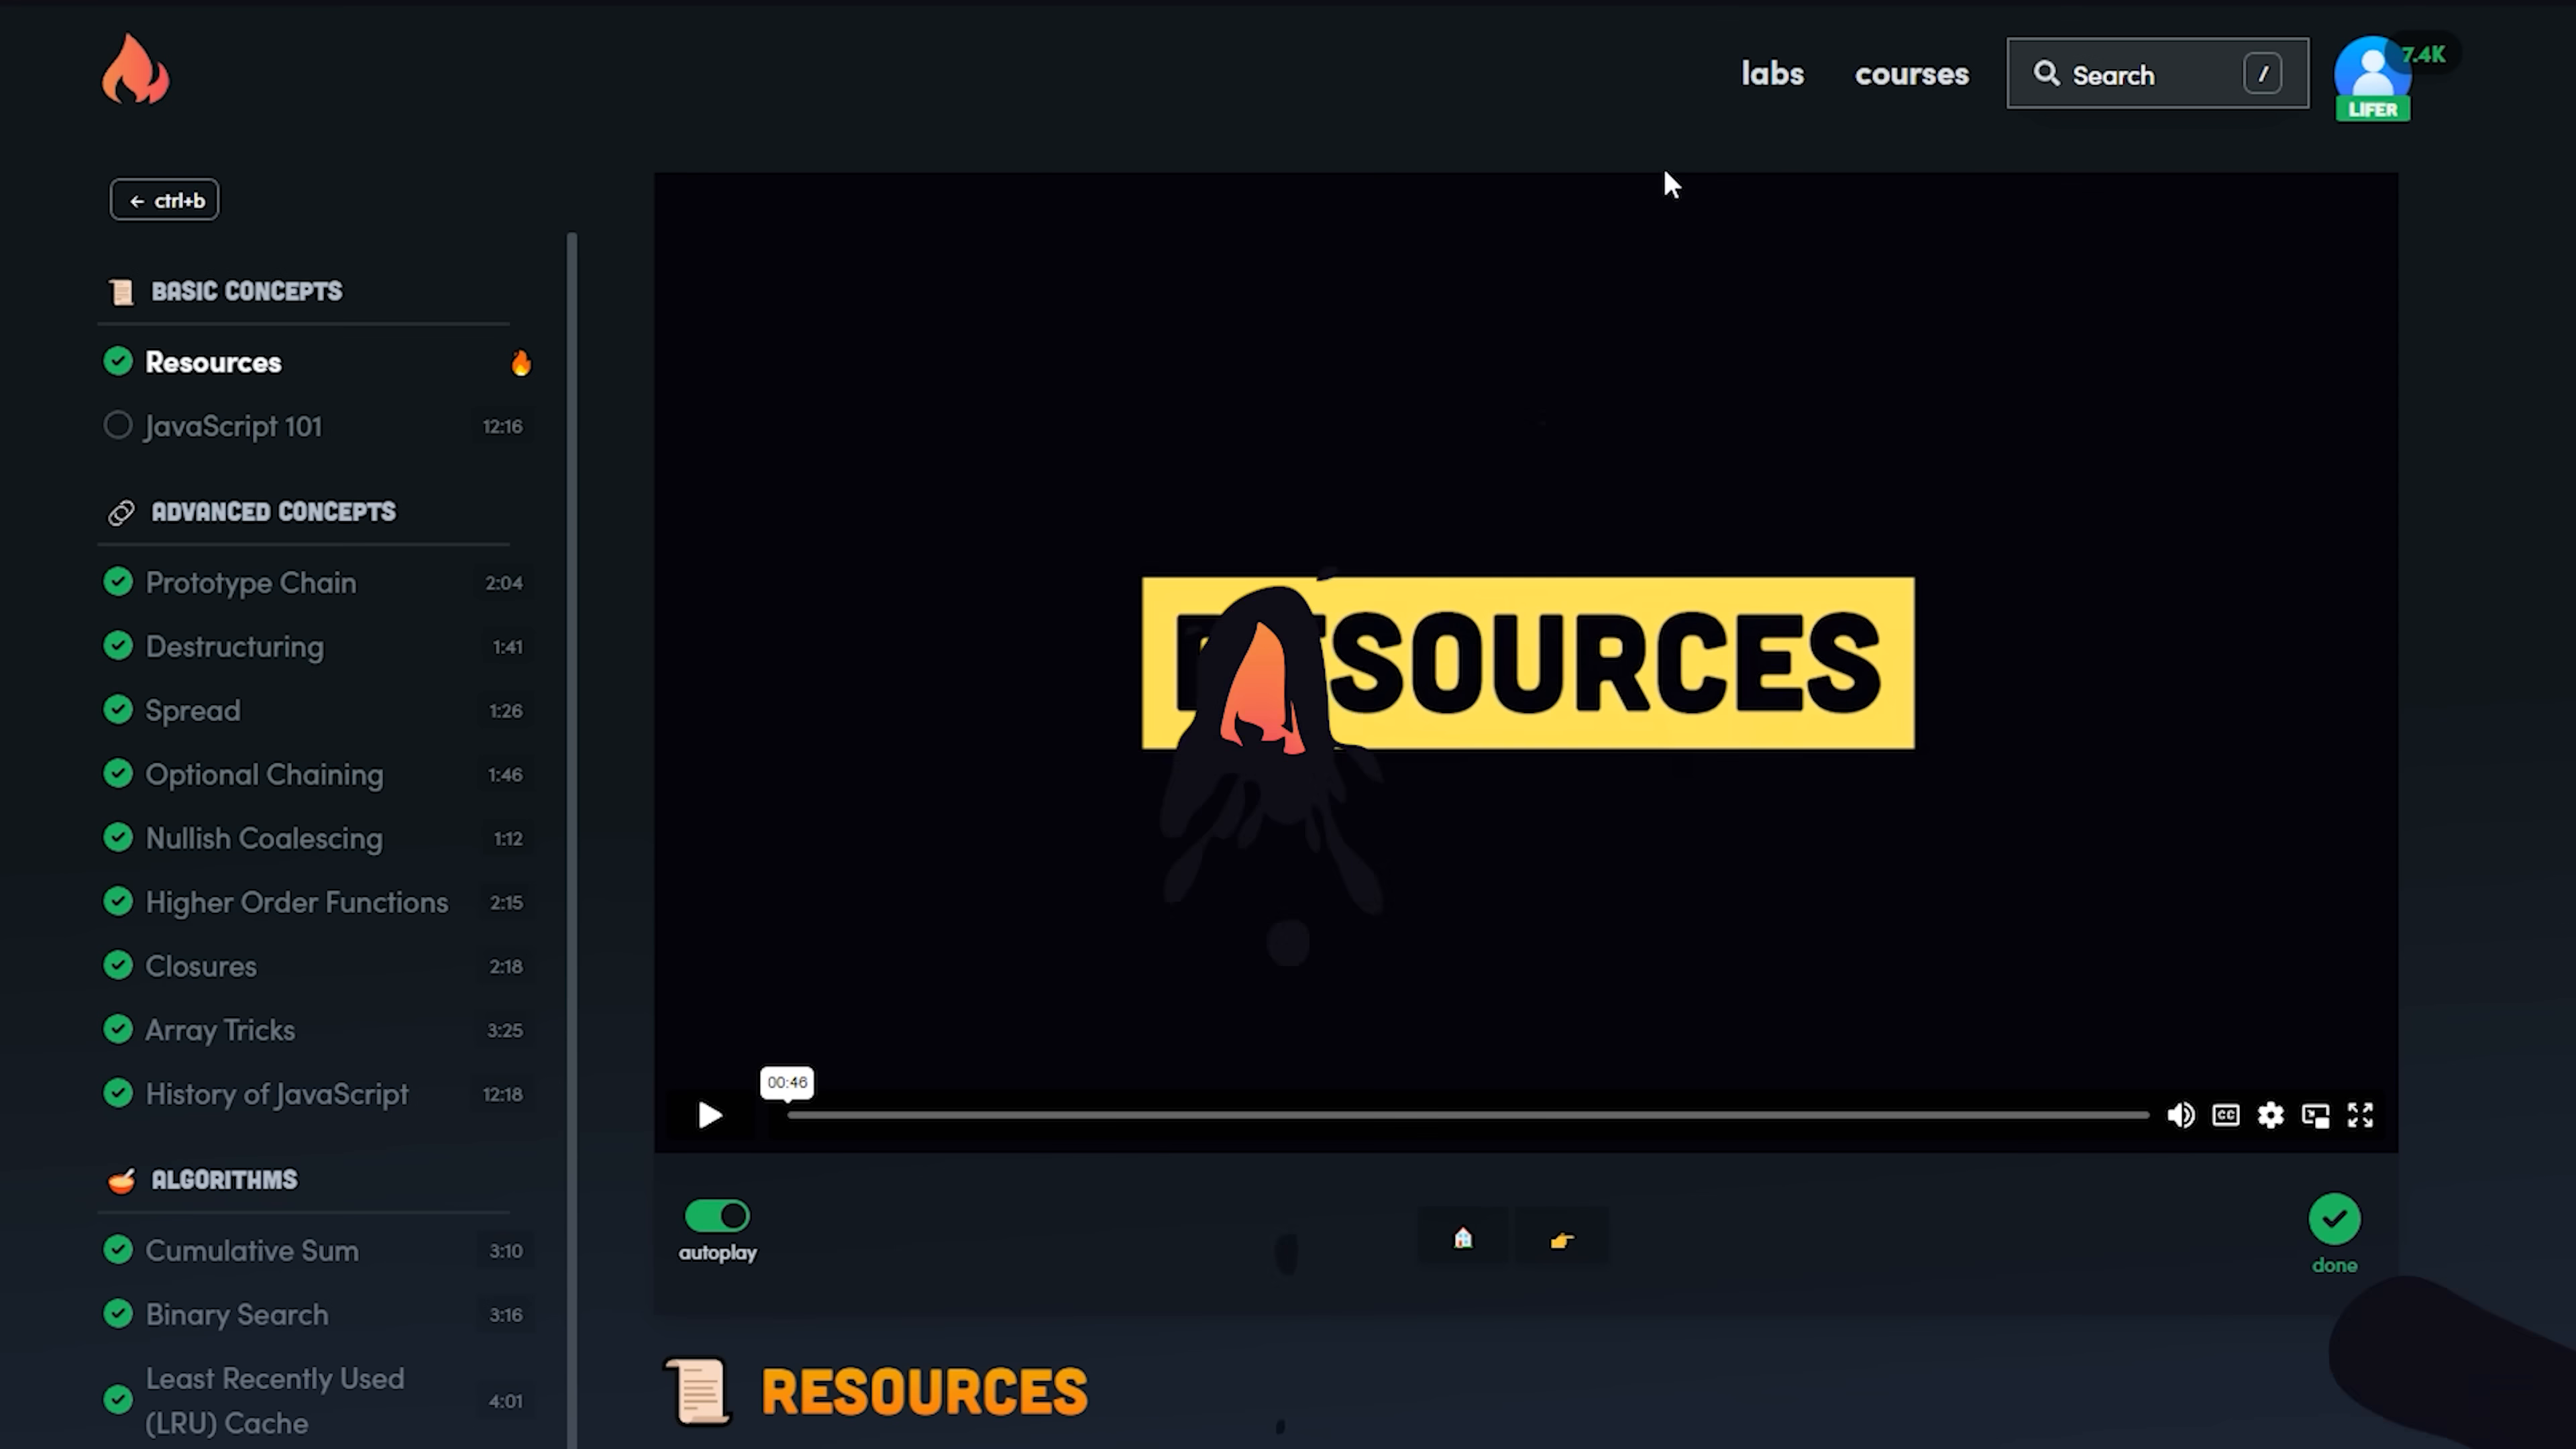
Task: Click the LIFER badge
Action: pos(2372,109)
